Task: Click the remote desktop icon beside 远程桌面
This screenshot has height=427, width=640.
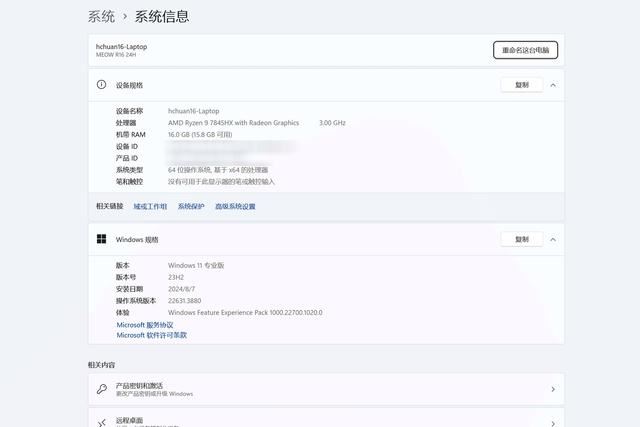Action: click(101, 421)
